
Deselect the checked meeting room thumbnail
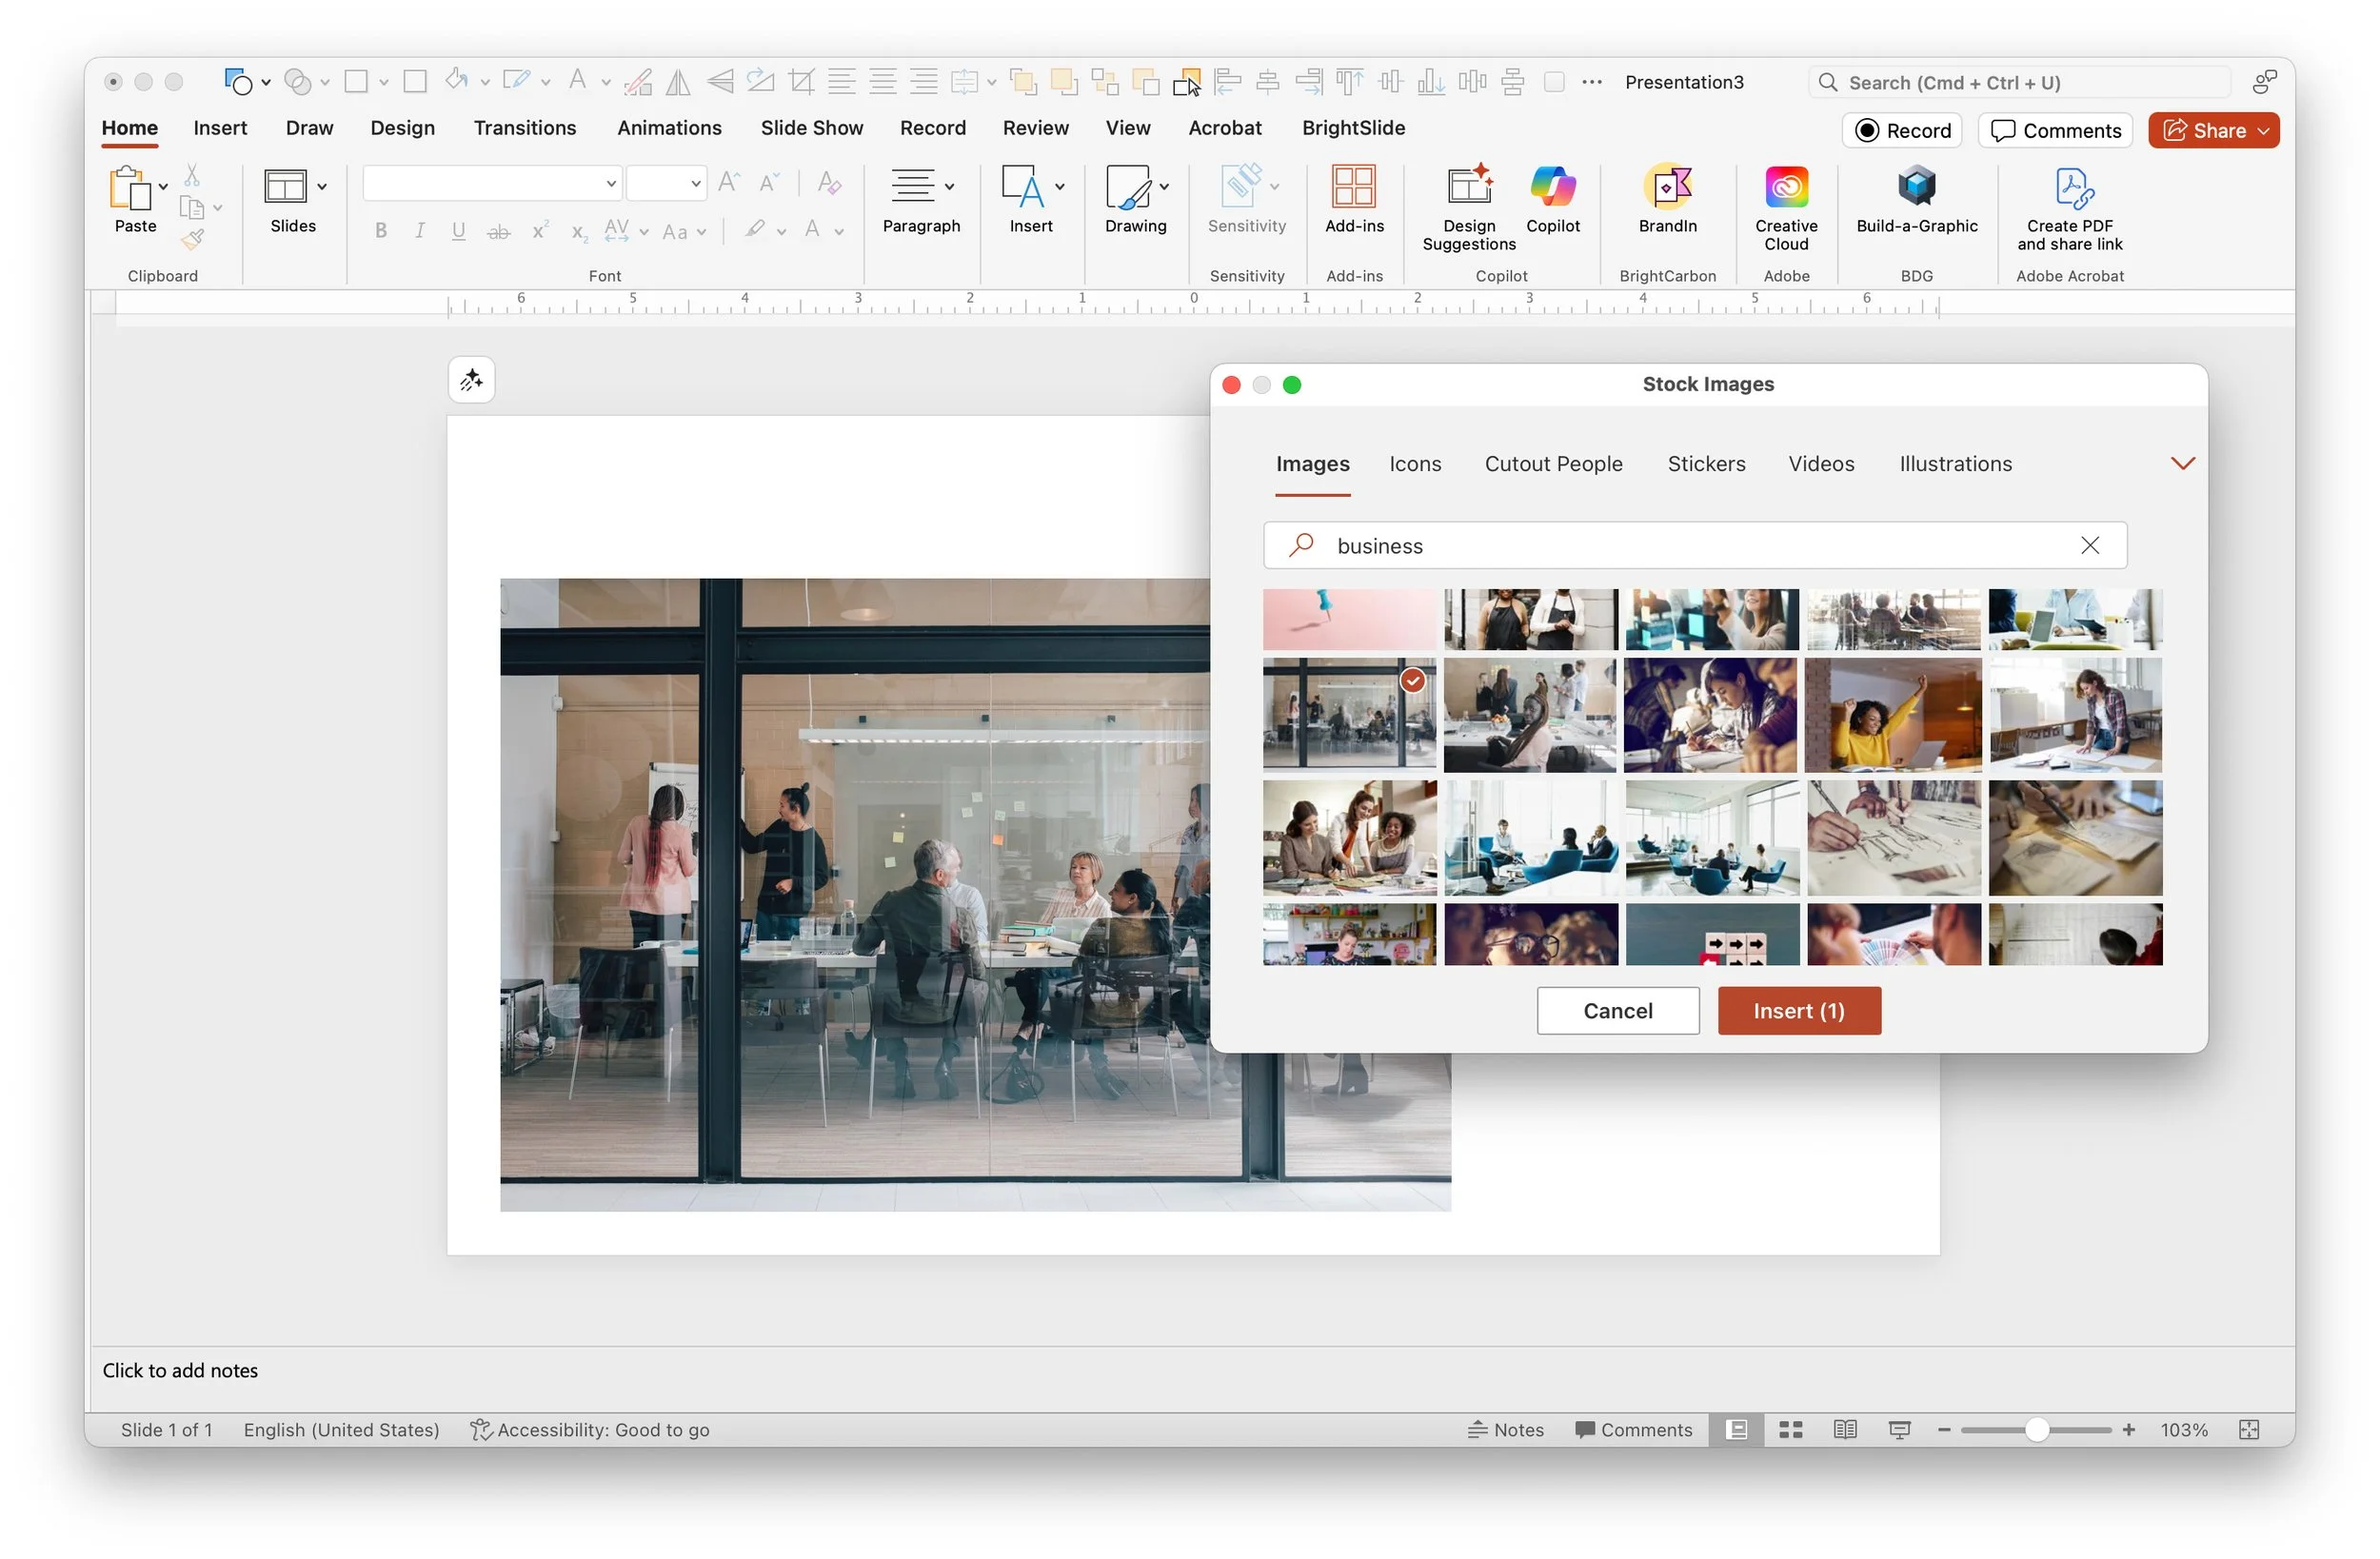1349,714
